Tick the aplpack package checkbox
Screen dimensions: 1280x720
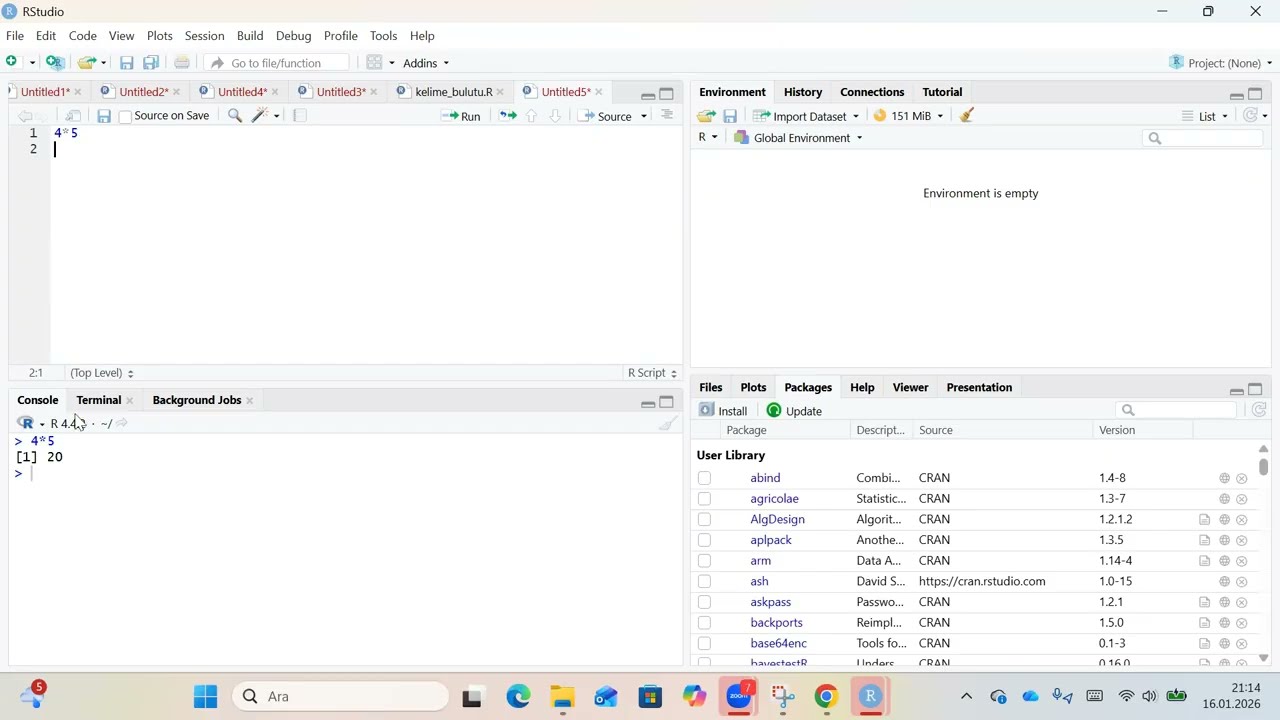[x=704, y=541]
